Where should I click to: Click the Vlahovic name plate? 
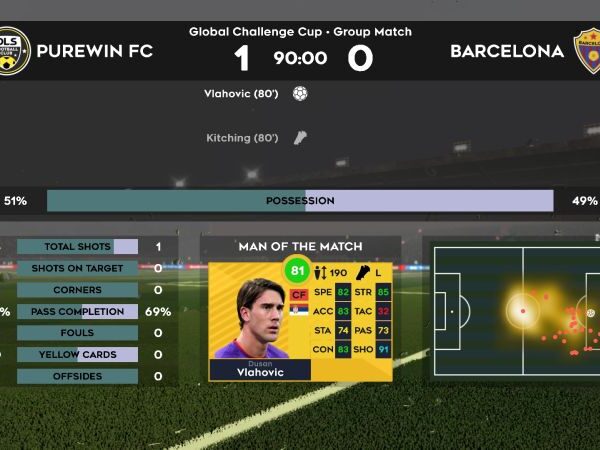260,369
